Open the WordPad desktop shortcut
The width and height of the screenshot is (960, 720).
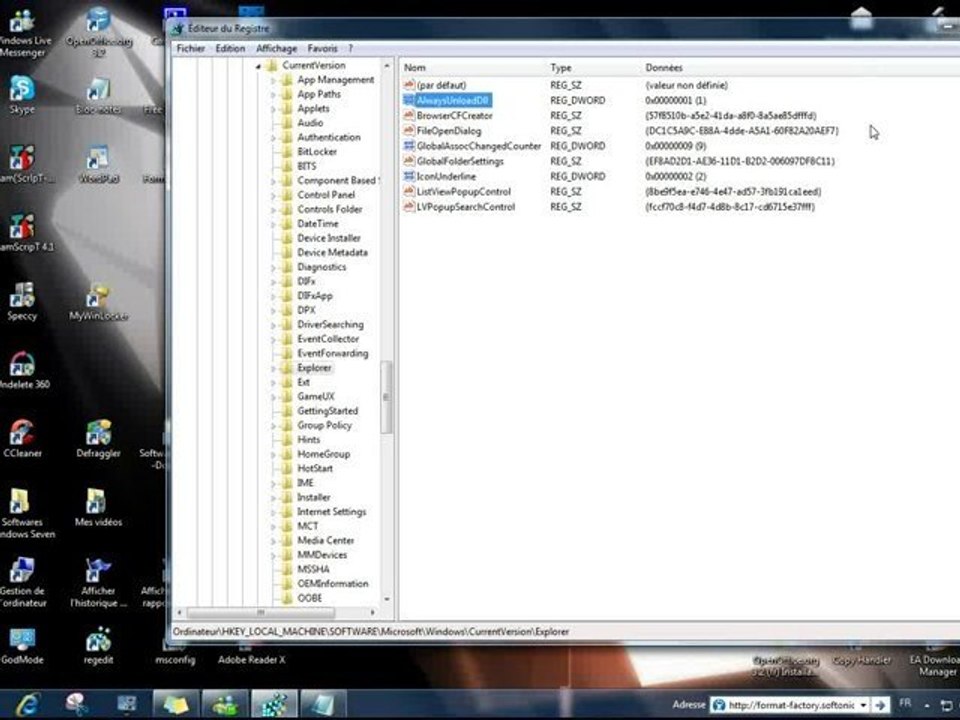98,165
